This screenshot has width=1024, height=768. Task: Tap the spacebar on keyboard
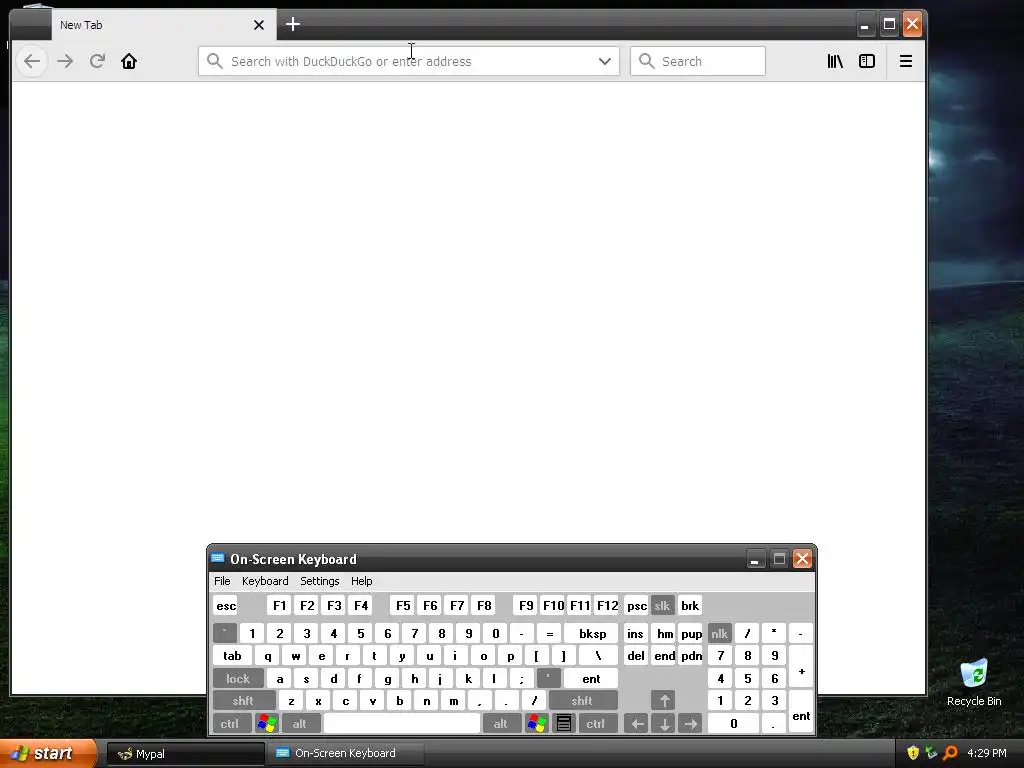402,724
